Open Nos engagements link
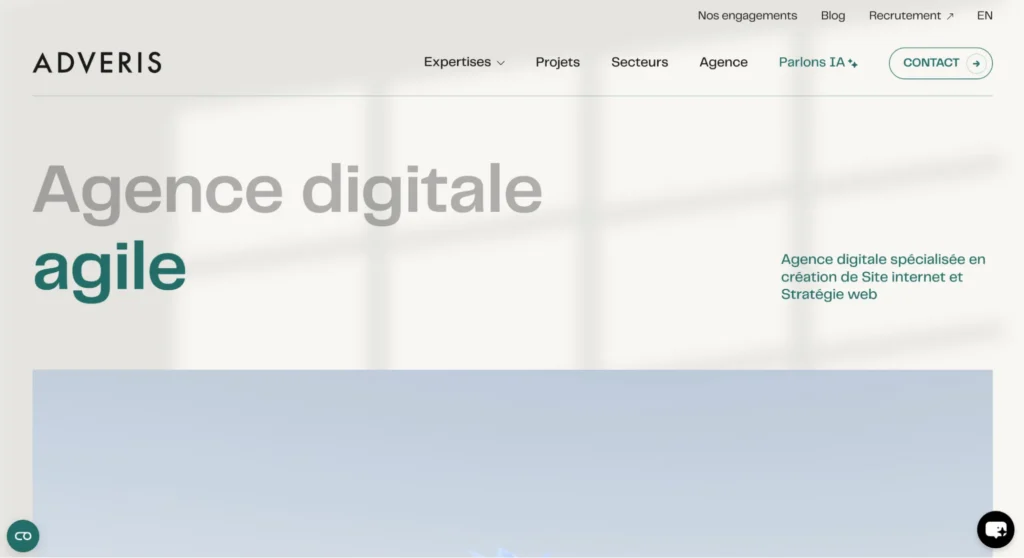1024x558 pixels. pos(747,16)
